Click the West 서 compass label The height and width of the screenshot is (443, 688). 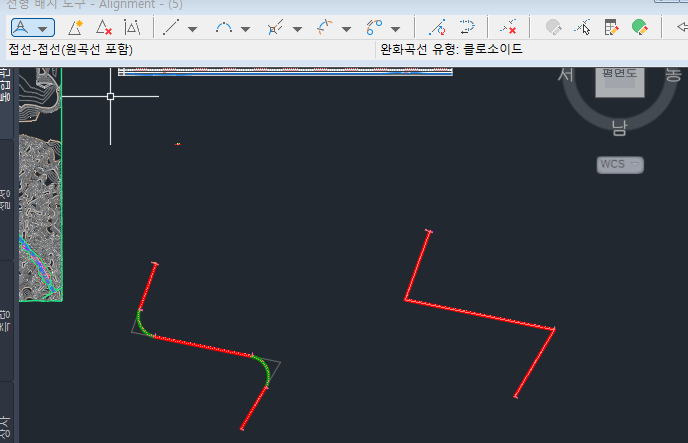point(564,75)
